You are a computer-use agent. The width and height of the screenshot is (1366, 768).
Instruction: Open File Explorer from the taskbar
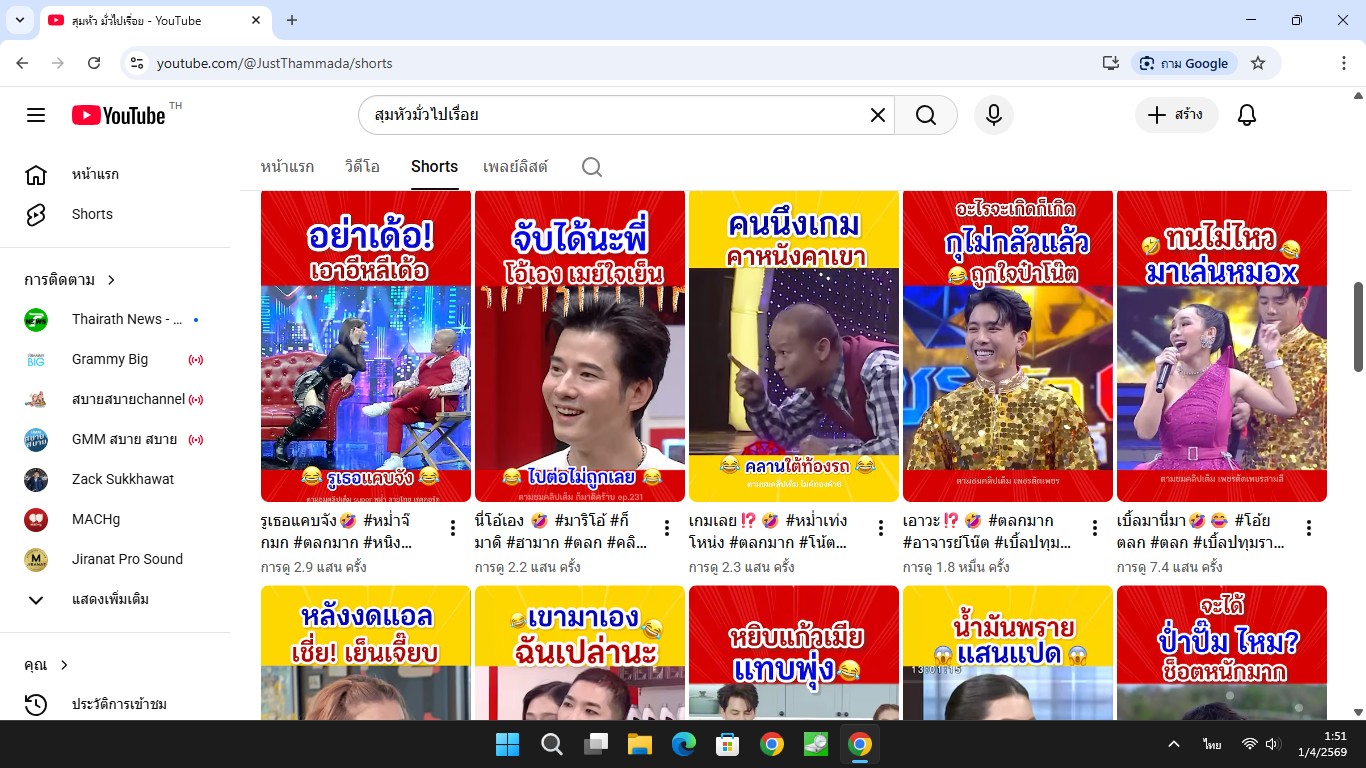pos(639,744)
